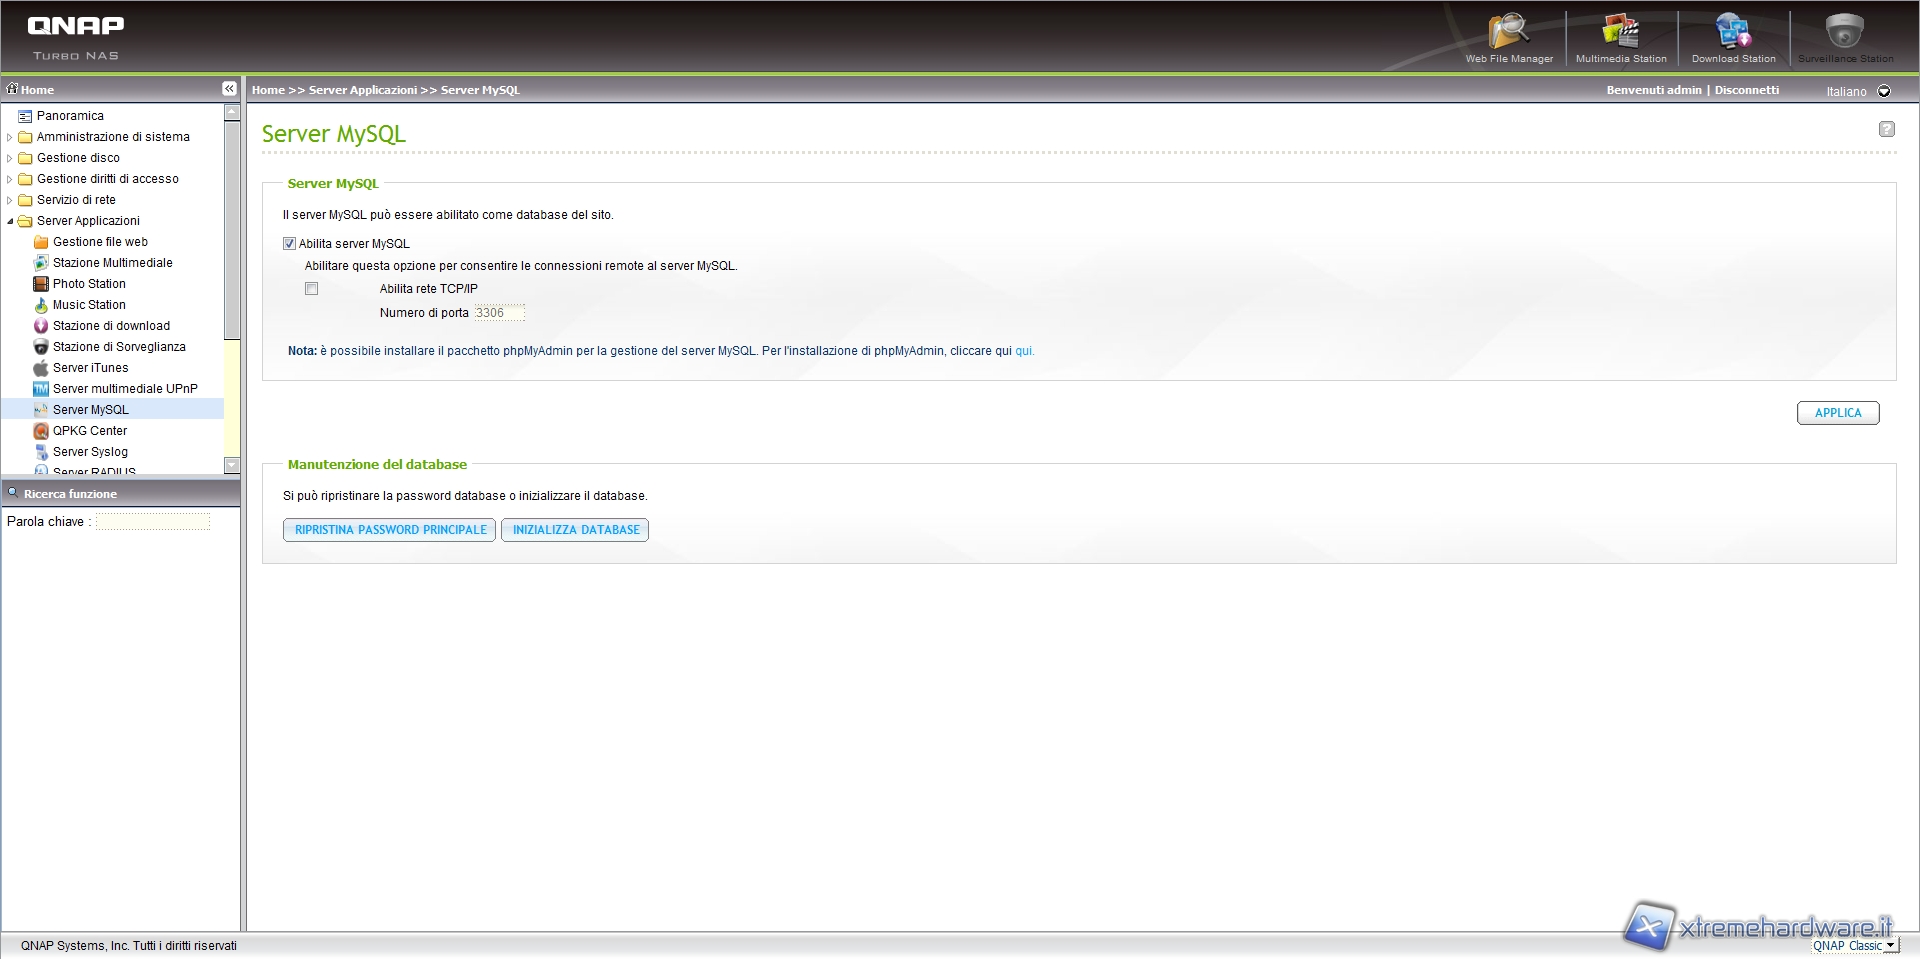Image resolution: width=1920 pixels, height=959 pixels.
Task: Open Photo Station in sidebar
Action: coord(89,284)
